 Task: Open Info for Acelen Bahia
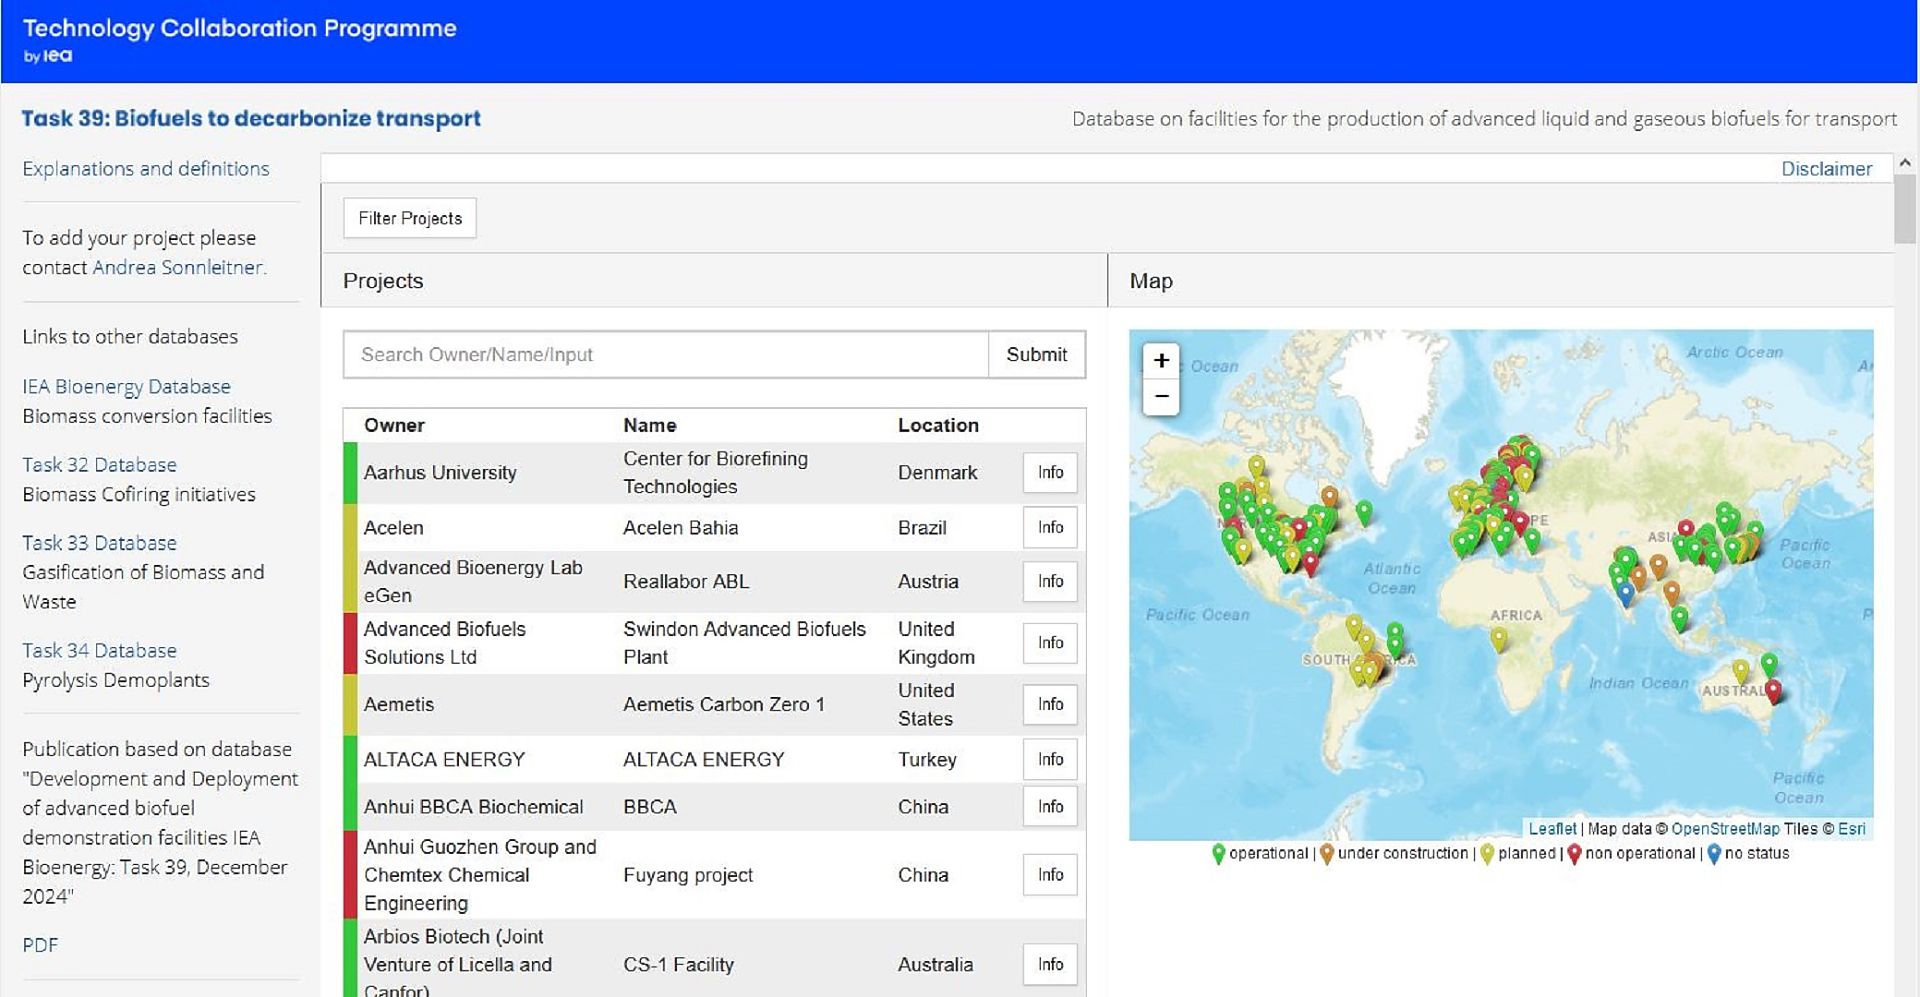(x=1050, y=527)
